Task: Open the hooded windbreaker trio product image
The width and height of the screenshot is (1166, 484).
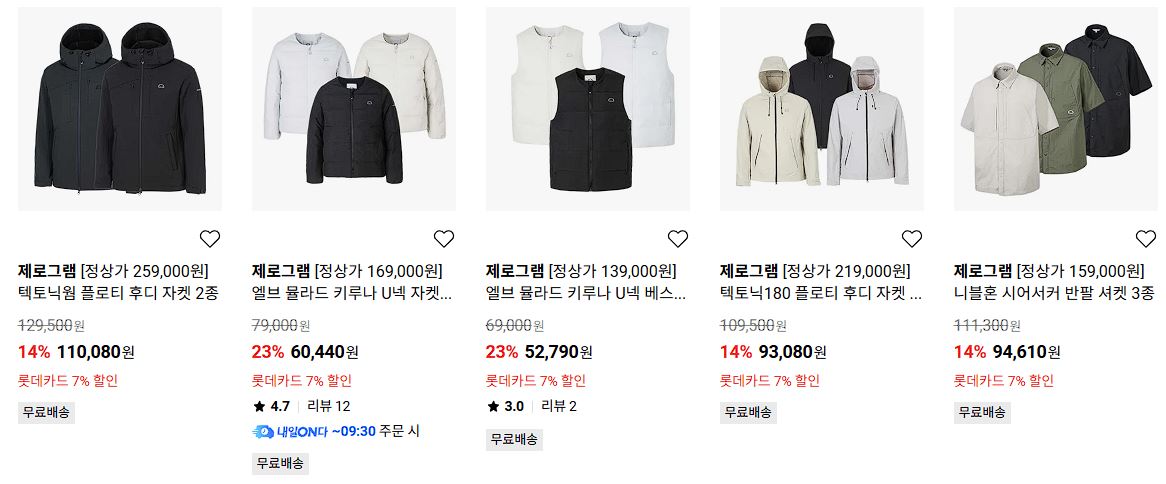Action: point(822,109)
